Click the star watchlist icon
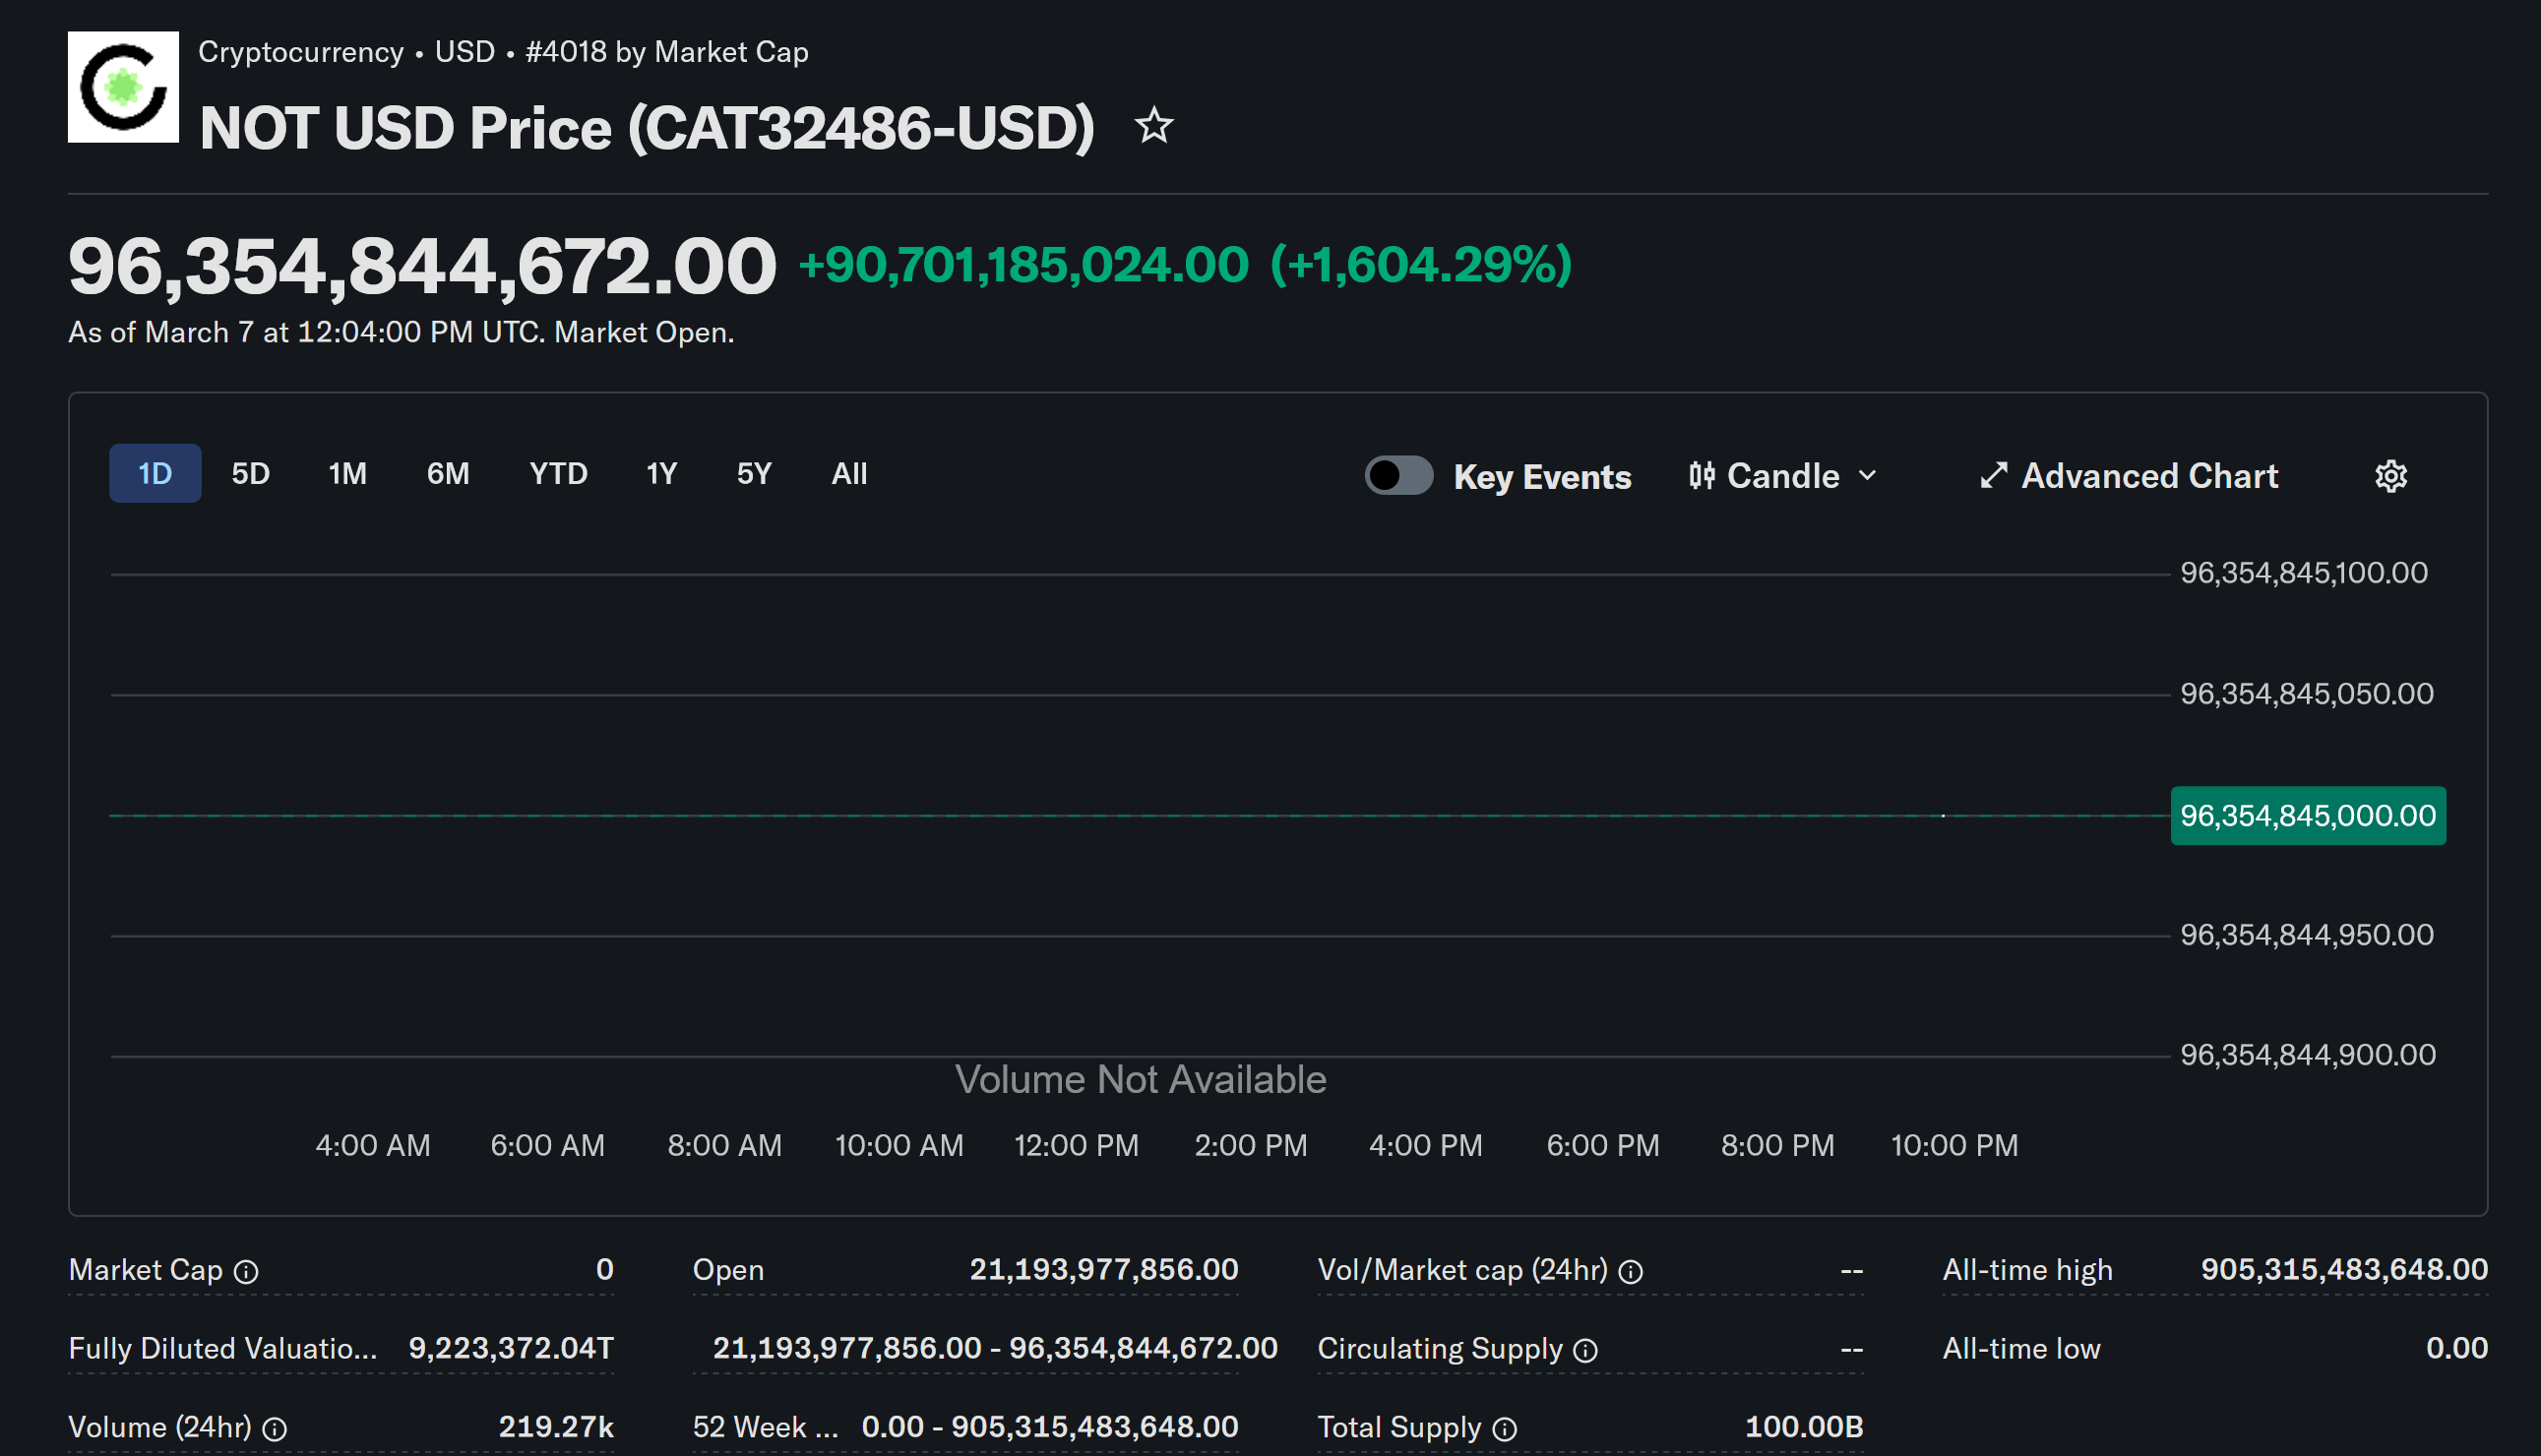The image size is (2541, 1456). click(1154, 126)
